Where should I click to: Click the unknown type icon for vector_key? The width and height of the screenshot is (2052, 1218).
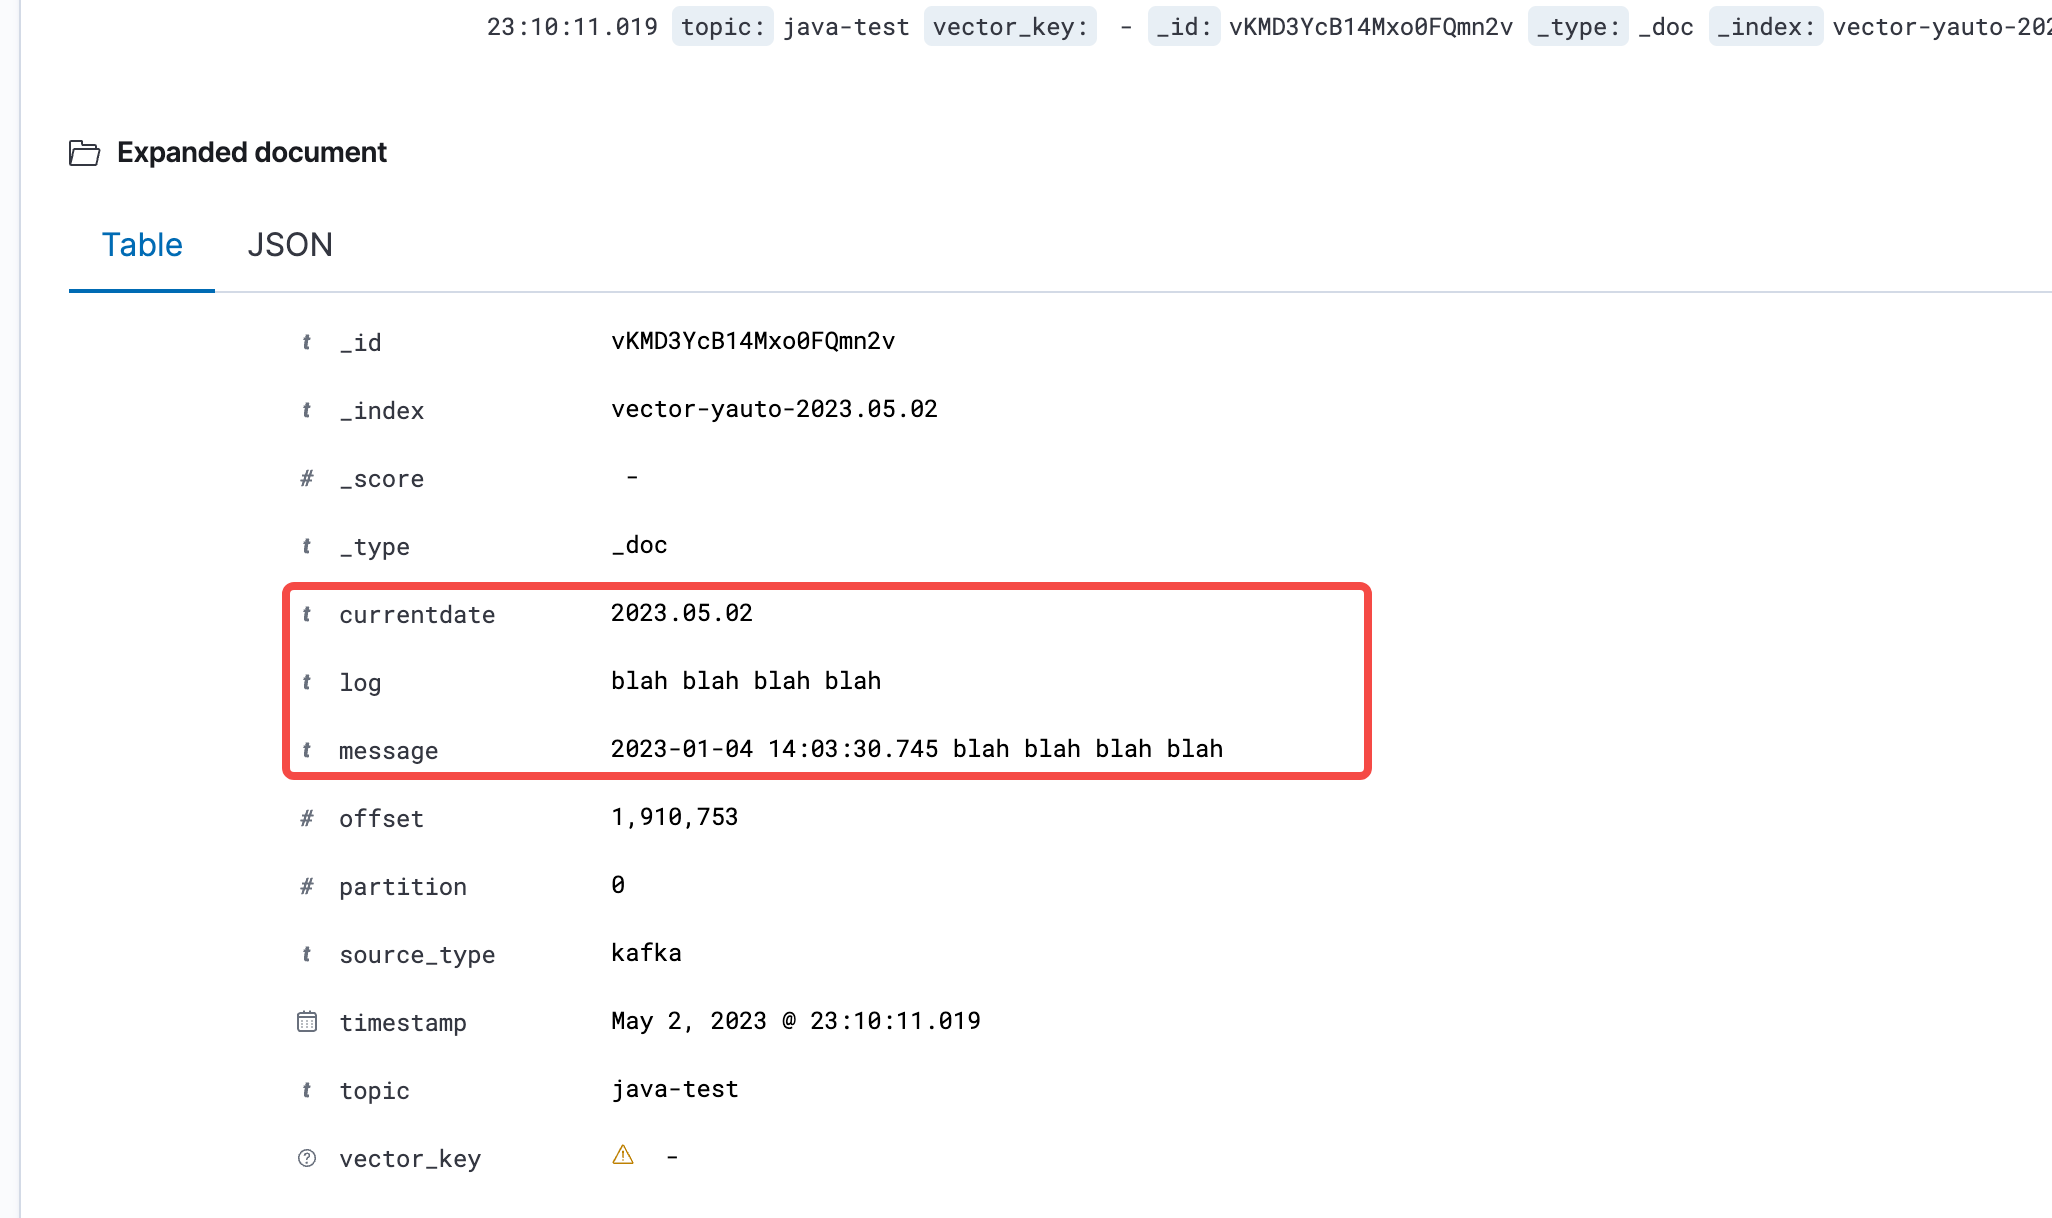point(307,1158)
